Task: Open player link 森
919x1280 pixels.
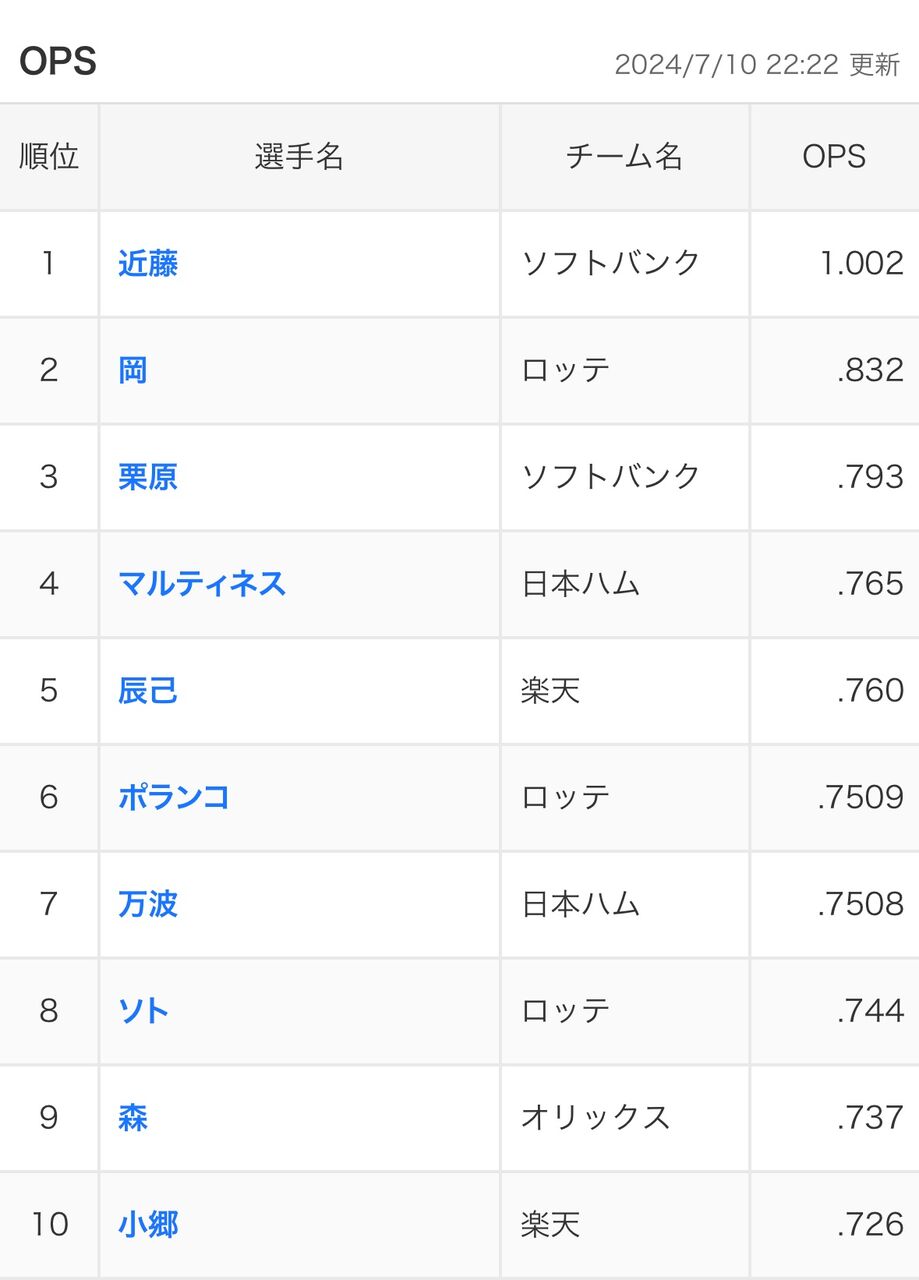Action: pyautogui.click(x=133, y=1118)
